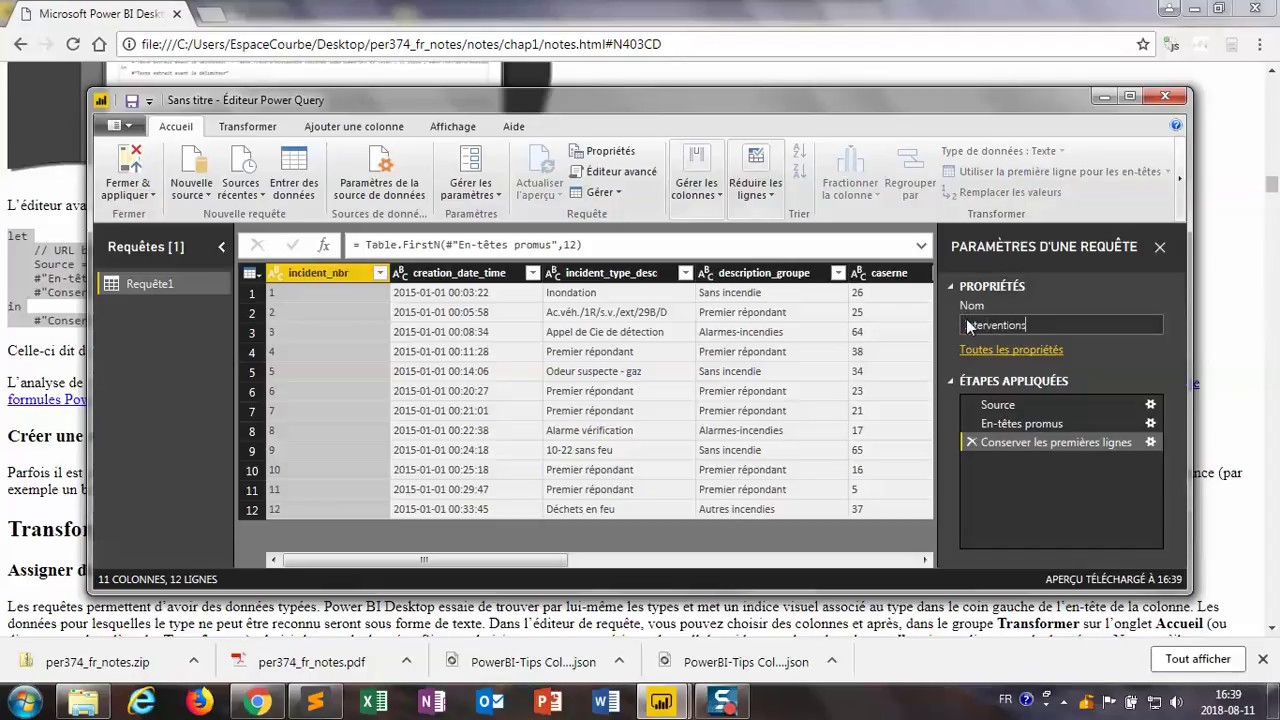The image size is (1280, 720).
Task: Open the Ajouter une colonne tab
Action: point(354,127)
